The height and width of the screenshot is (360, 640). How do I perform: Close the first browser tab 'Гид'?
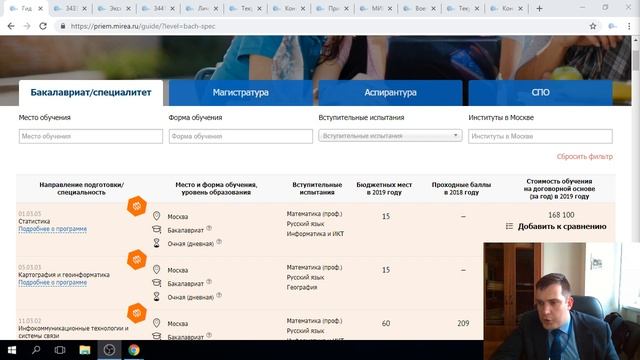40,8
